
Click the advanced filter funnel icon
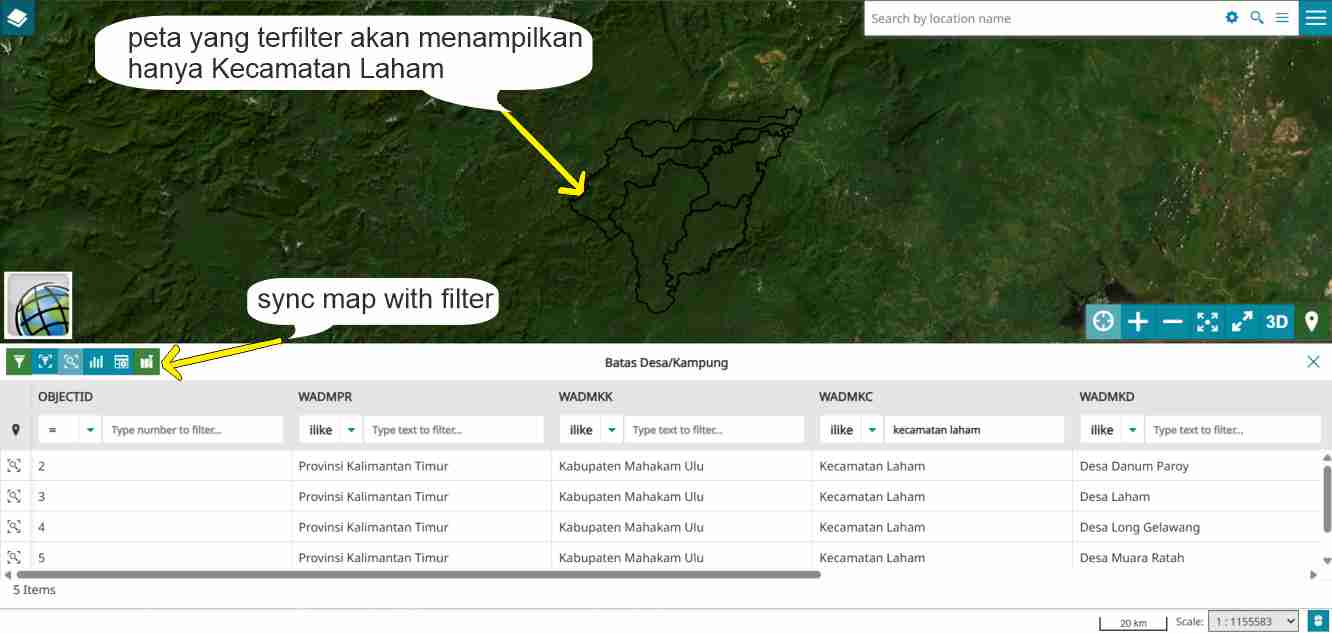[x=19, y=362]
